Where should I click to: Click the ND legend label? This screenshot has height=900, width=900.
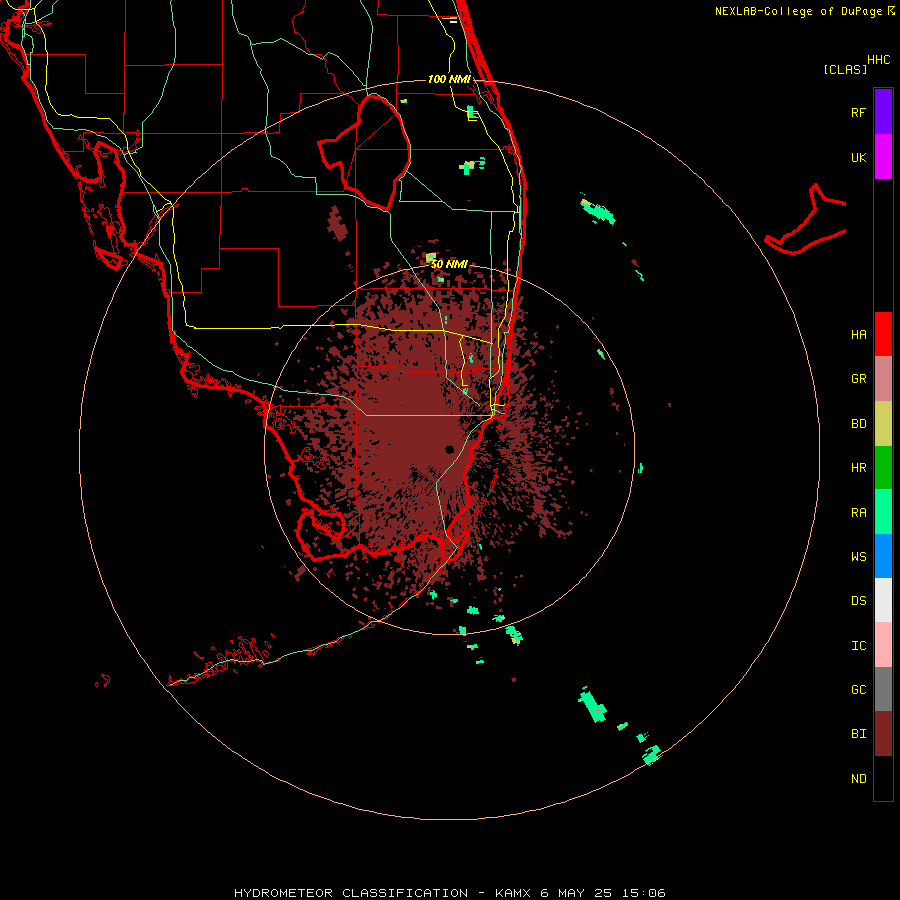[858, 779]
